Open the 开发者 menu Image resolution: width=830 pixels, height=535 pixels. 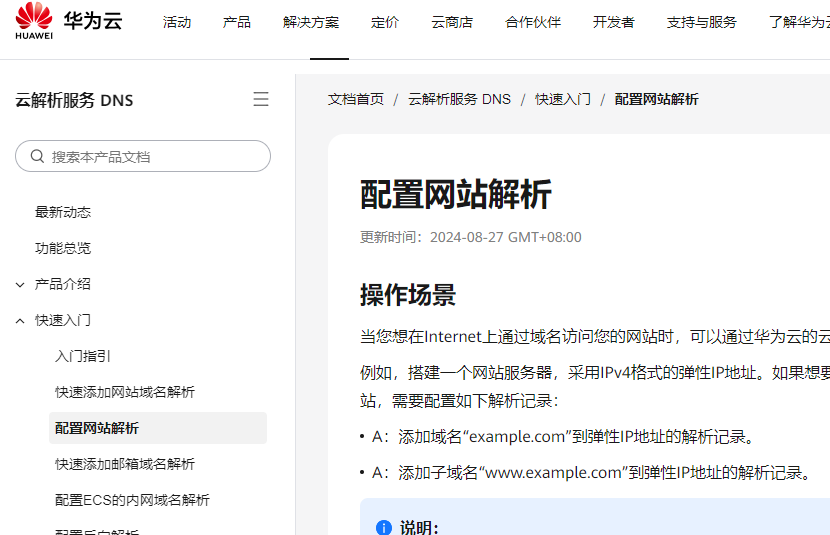tap(614, 22)
